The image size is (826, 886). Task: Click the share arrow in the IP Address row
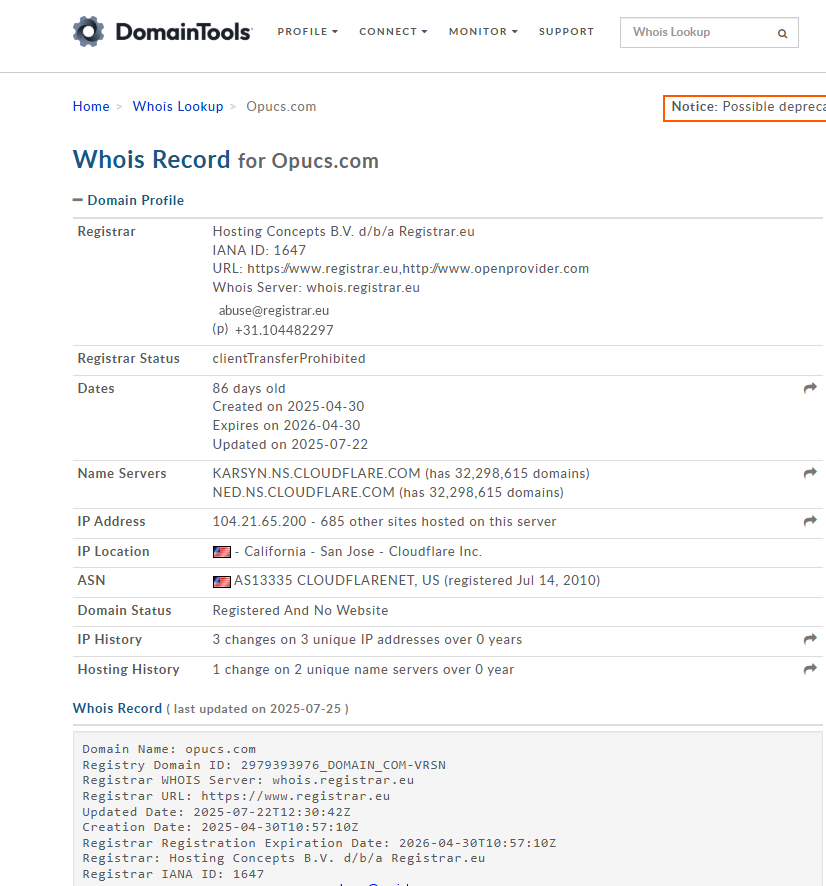tap(810, 522)
